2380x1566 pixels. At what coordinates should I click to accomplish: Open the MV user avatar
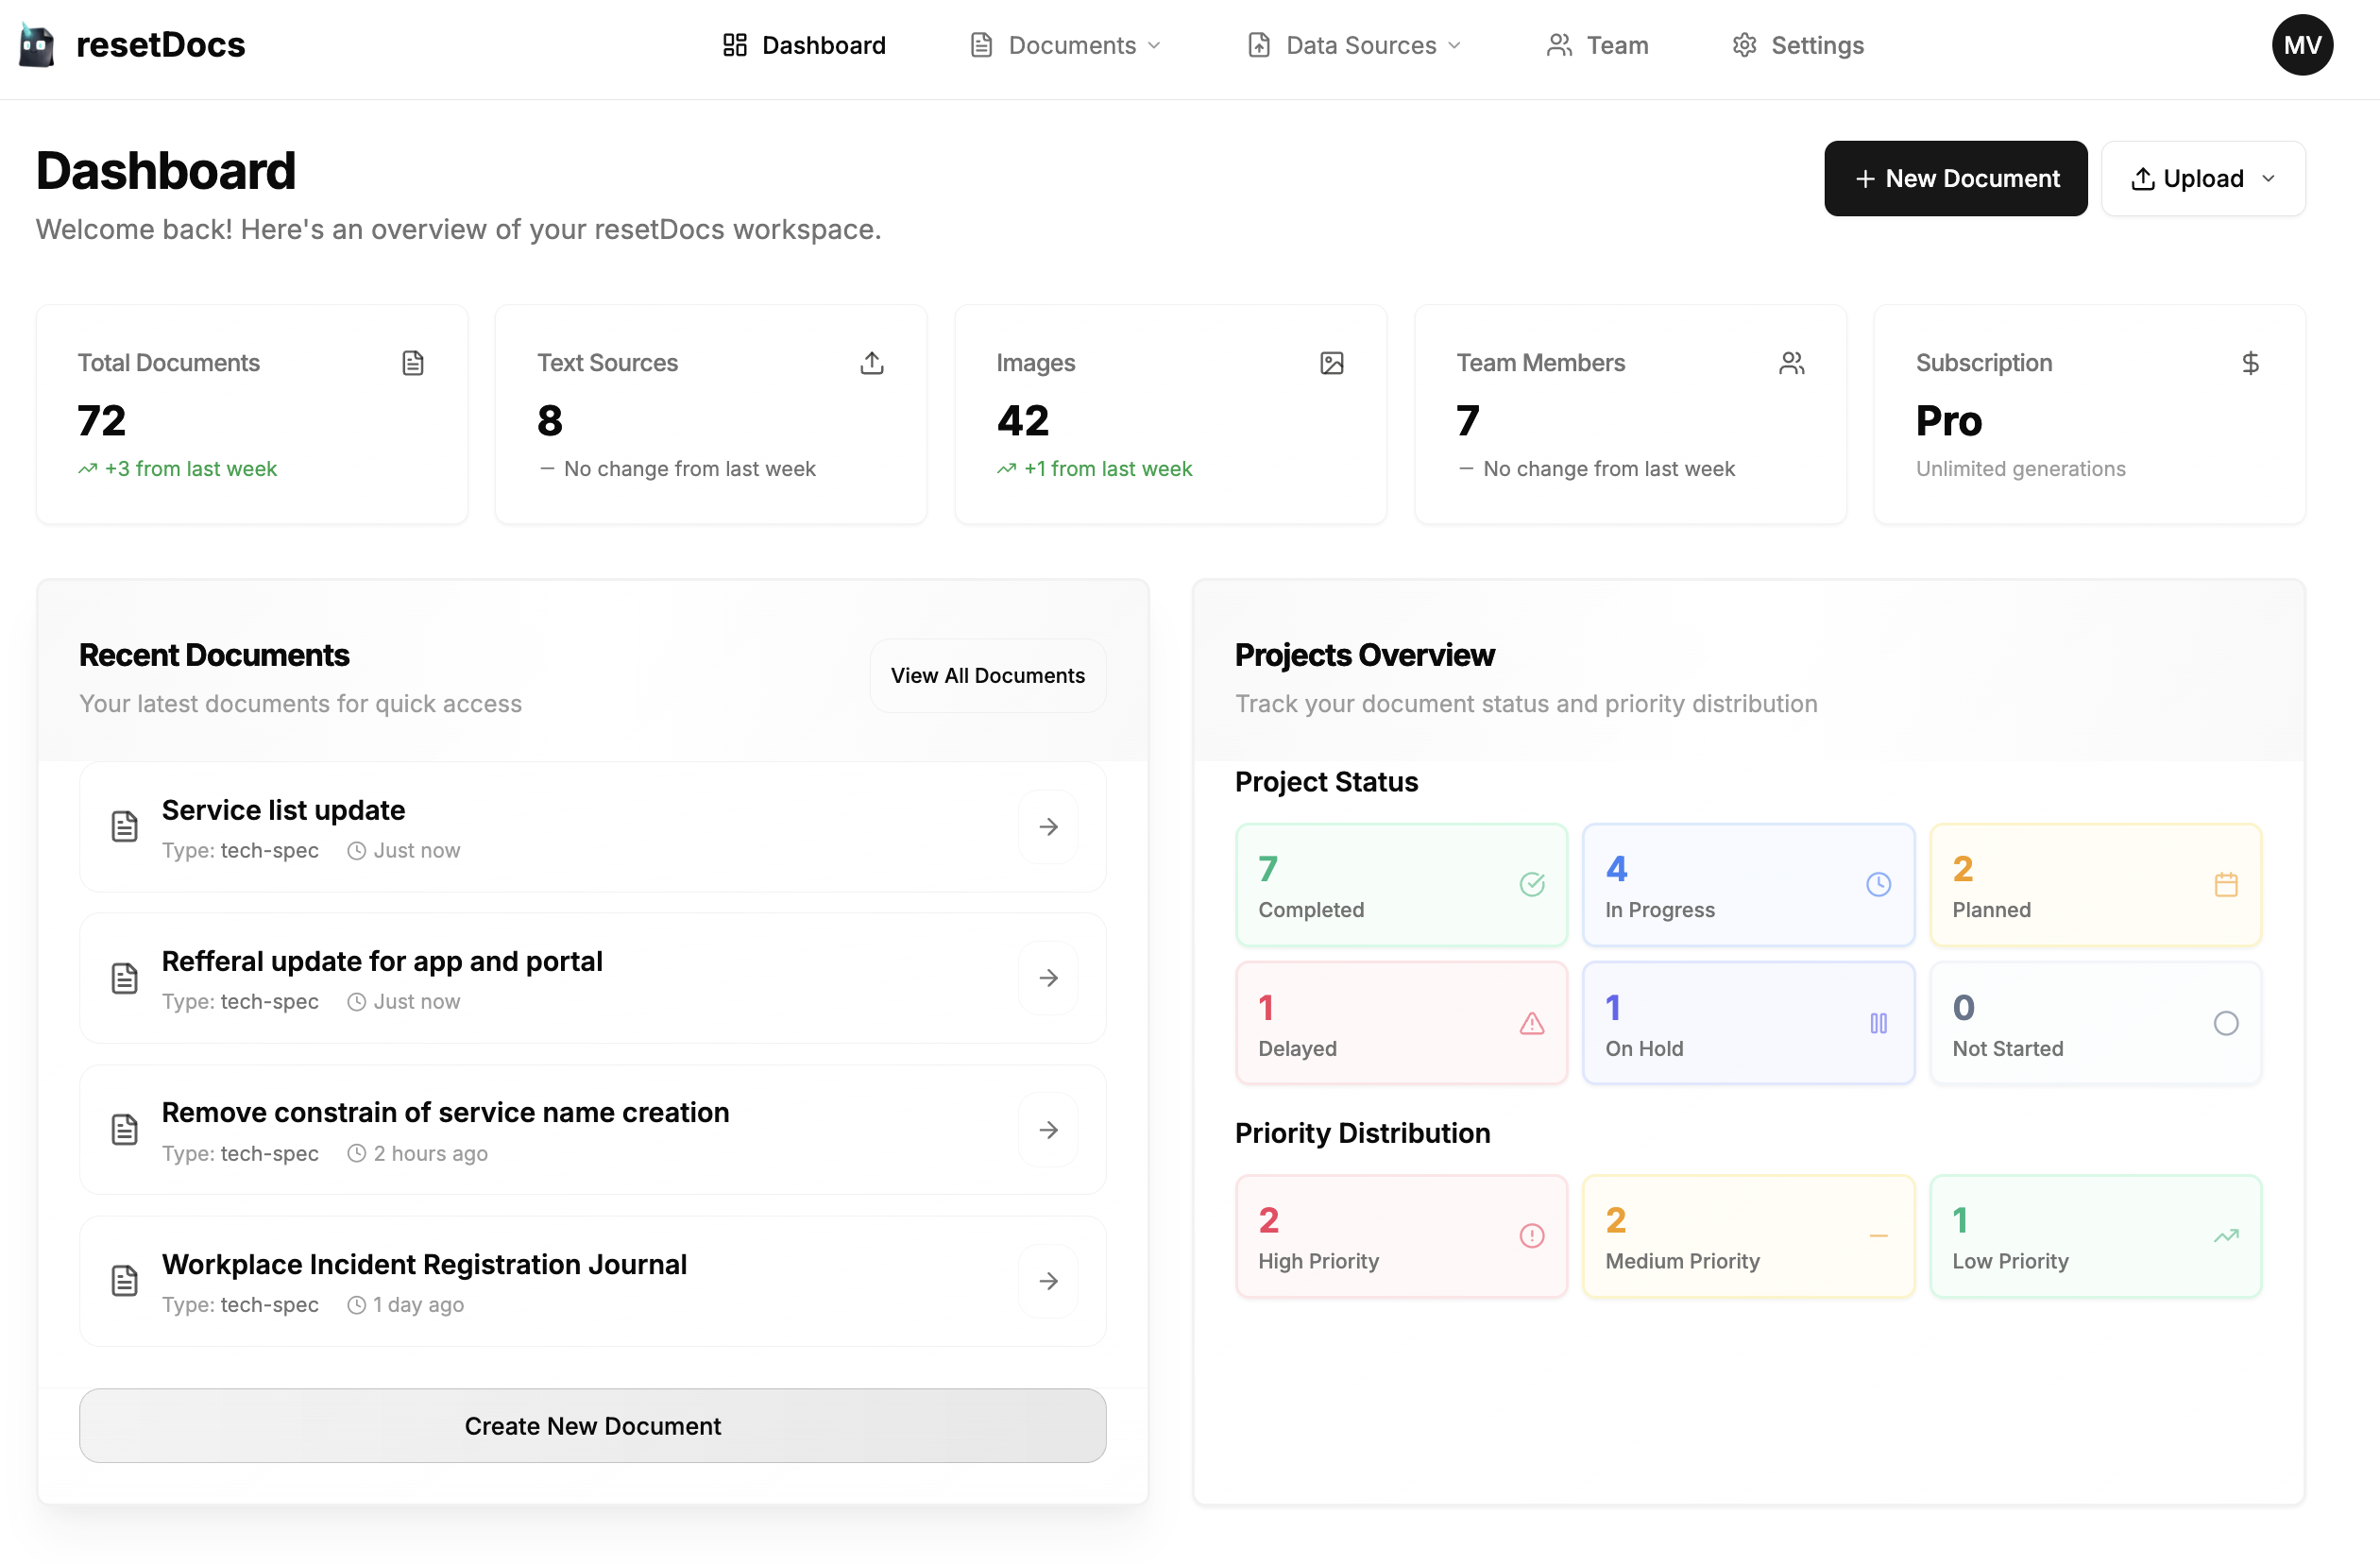(x=2302, y=45)
